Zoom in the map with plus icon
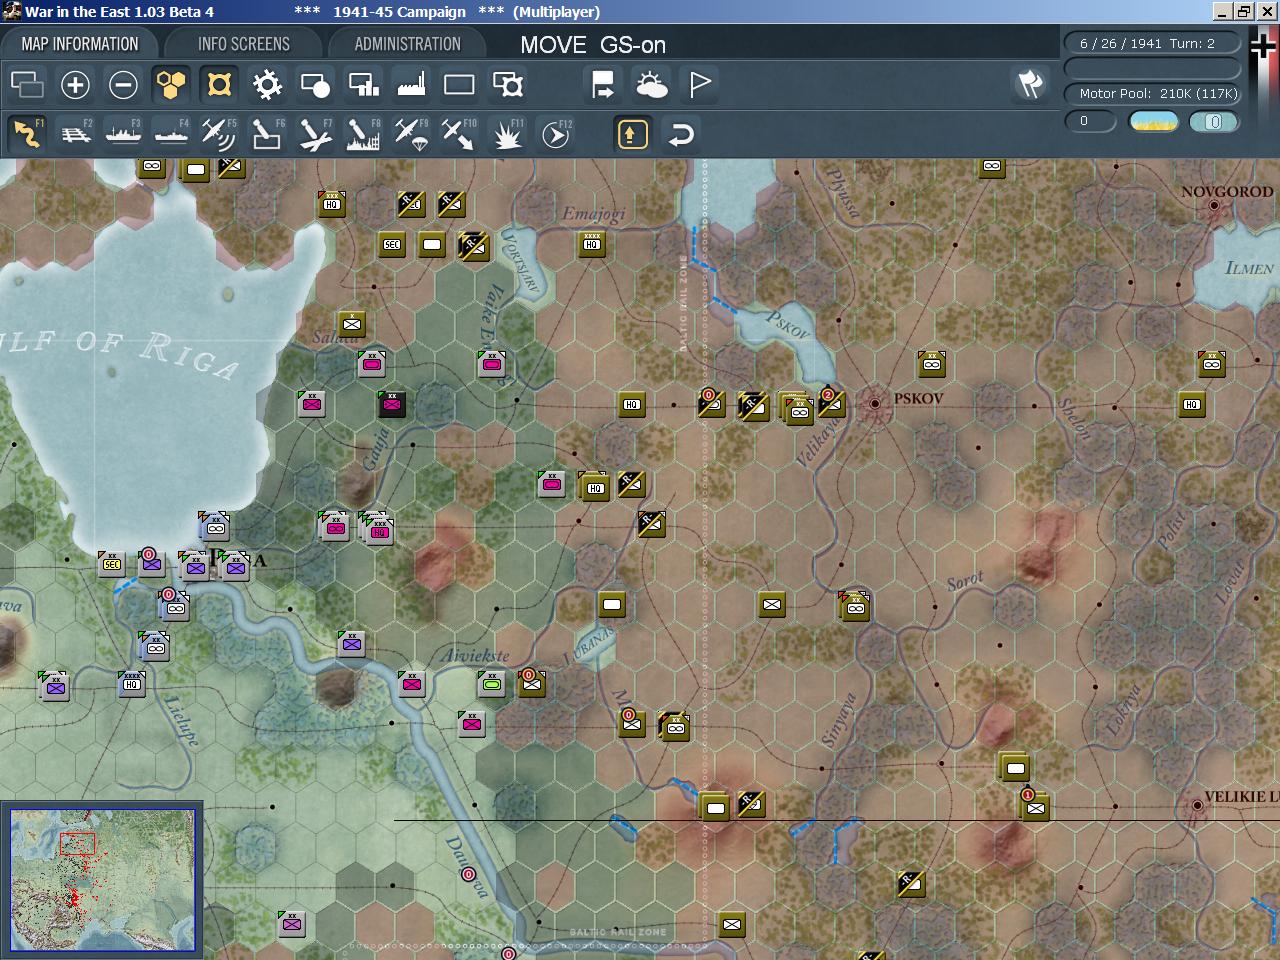The height and width of the screenshot is (960, 1280). coord(75,85)
